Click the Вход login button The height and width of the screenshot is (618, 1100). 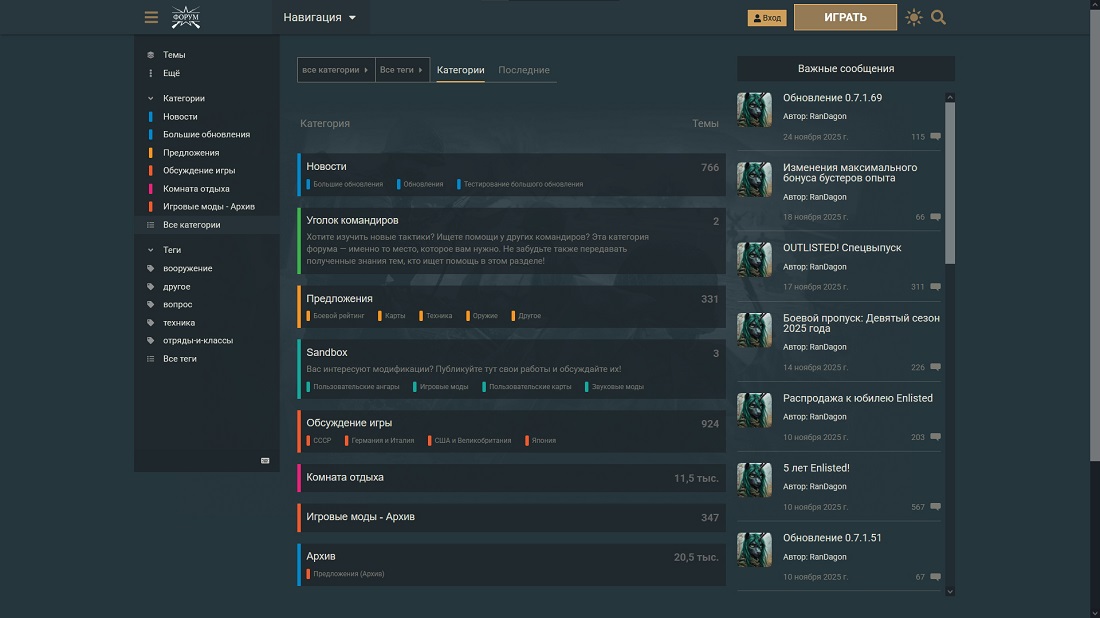click(766, 18)
